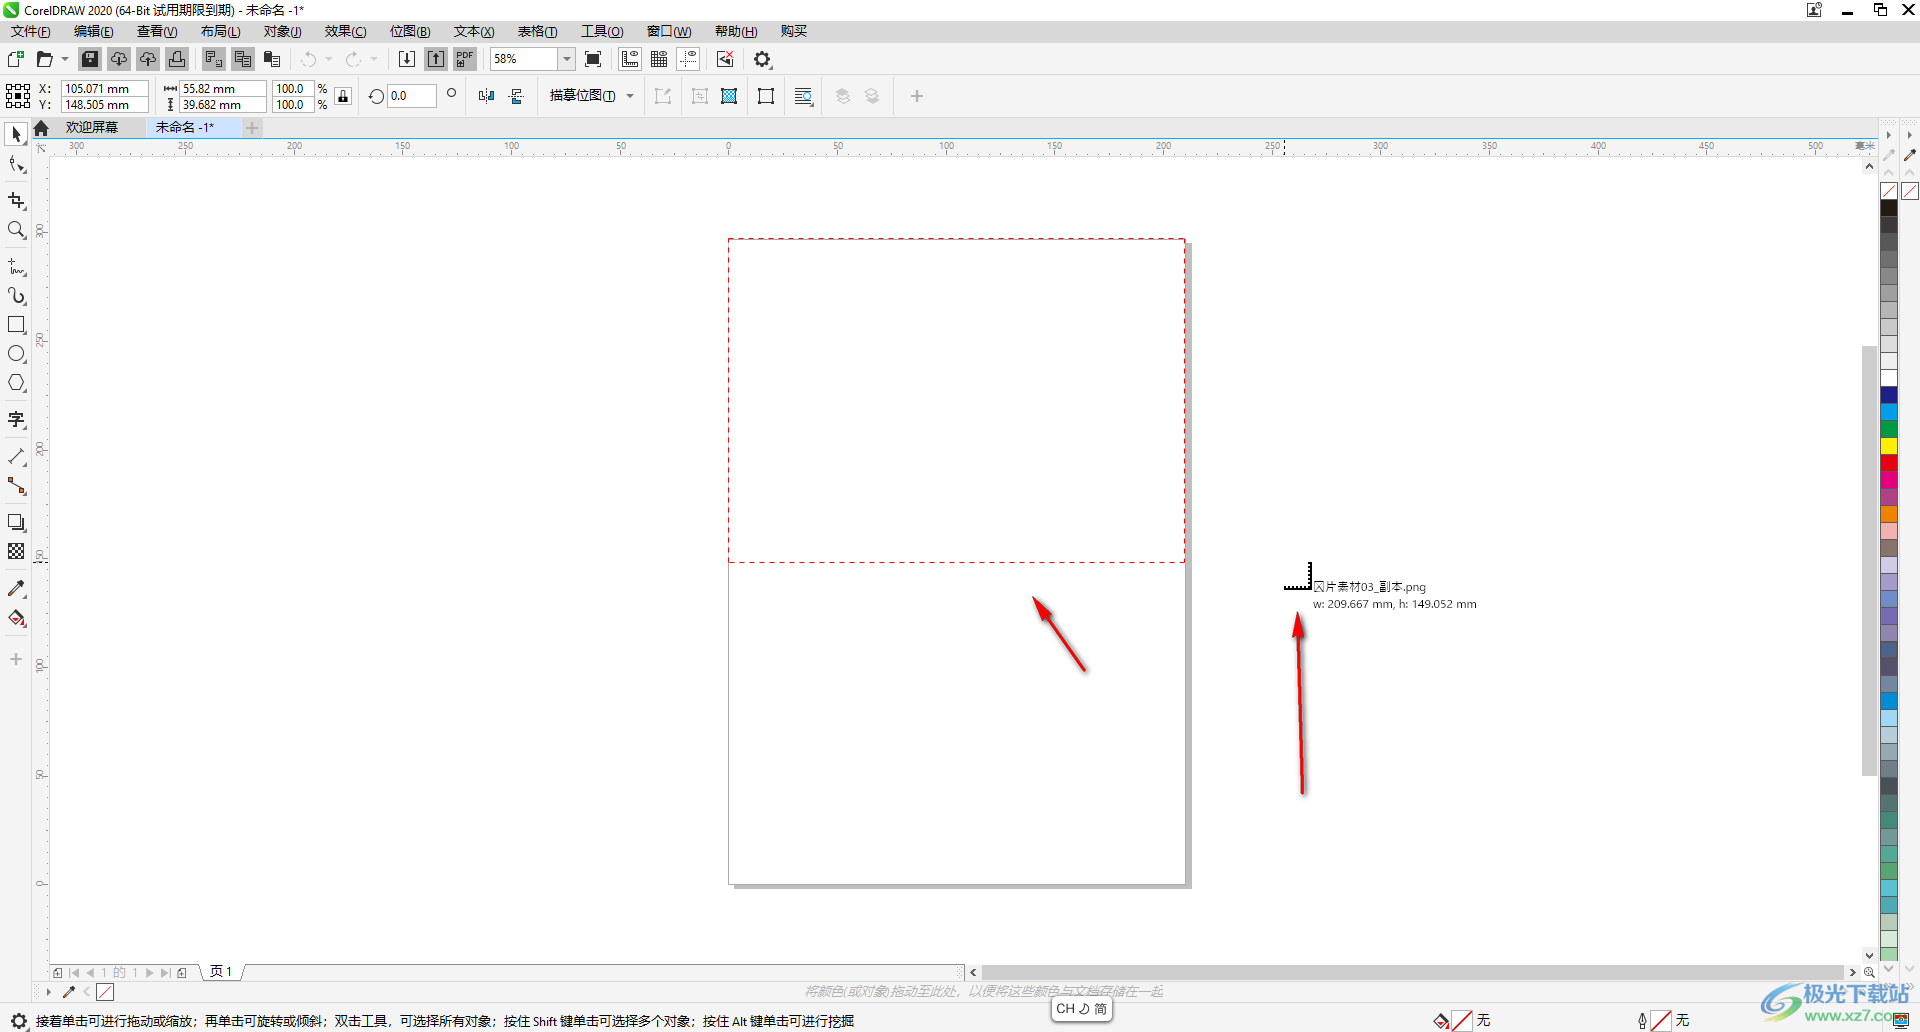Switch to the 未命名 -1* tab

click(x=185, y=127)
